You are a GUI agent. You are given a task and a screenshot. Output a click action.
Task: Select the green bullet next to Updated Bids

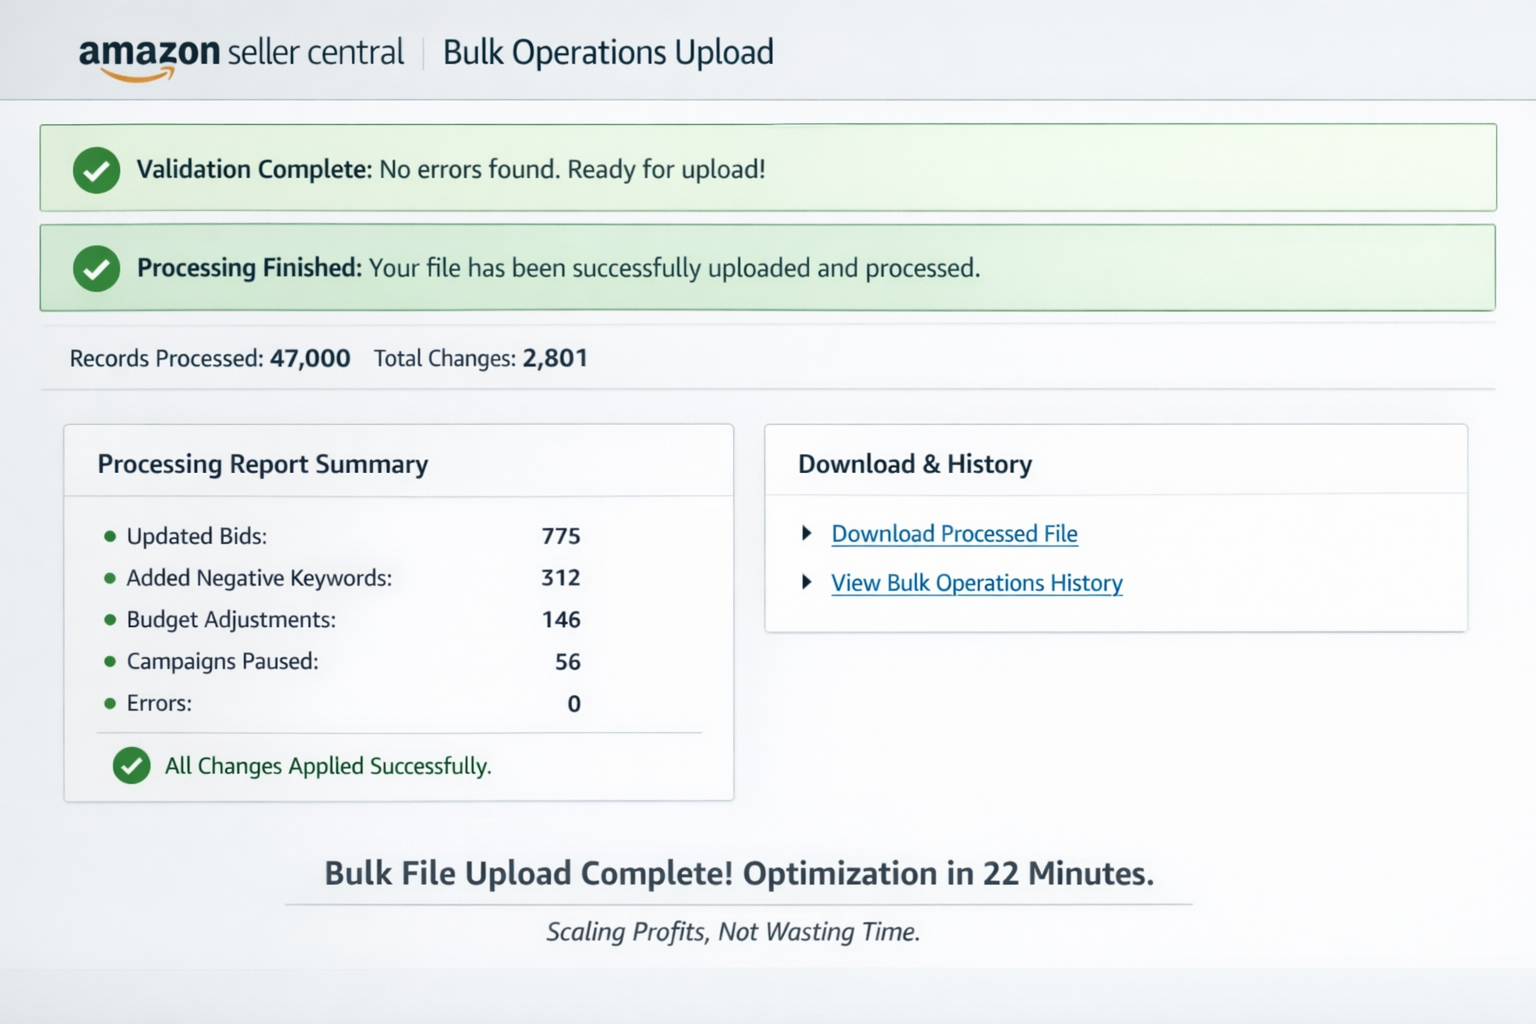[110, 536]
